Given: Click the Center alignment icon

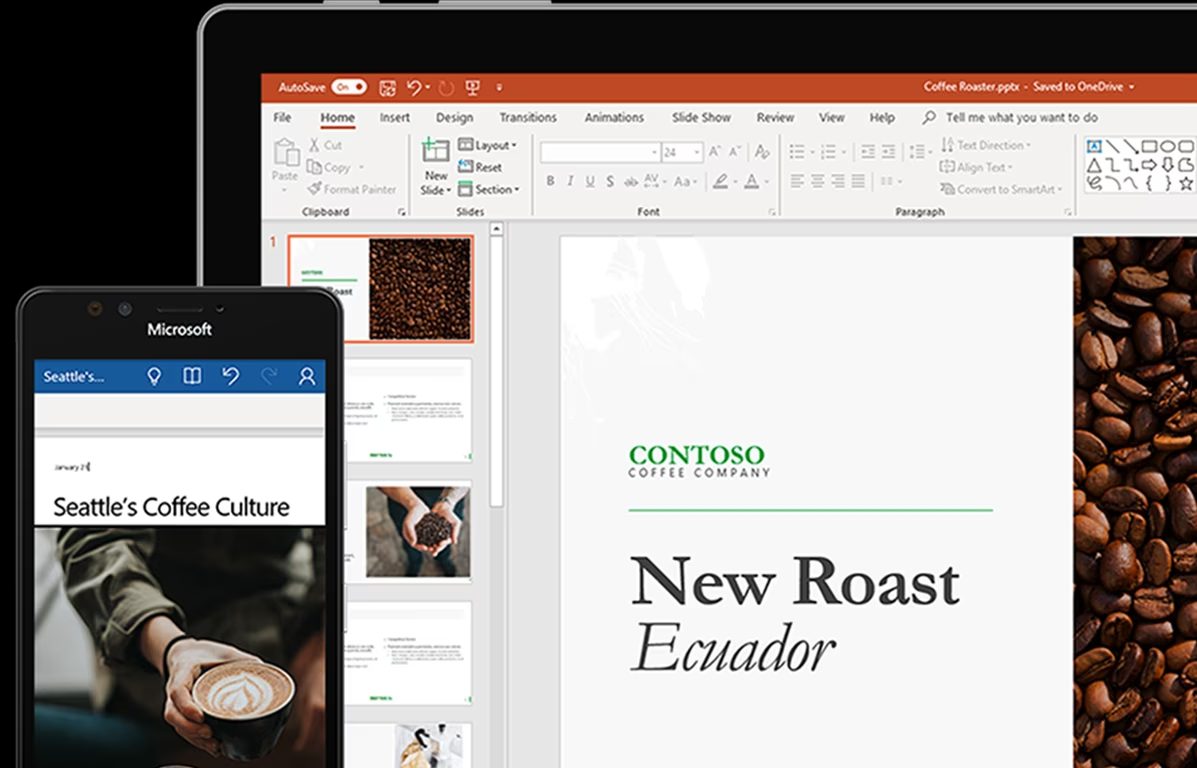Looking at the screenshot, I should click(818, 181).
